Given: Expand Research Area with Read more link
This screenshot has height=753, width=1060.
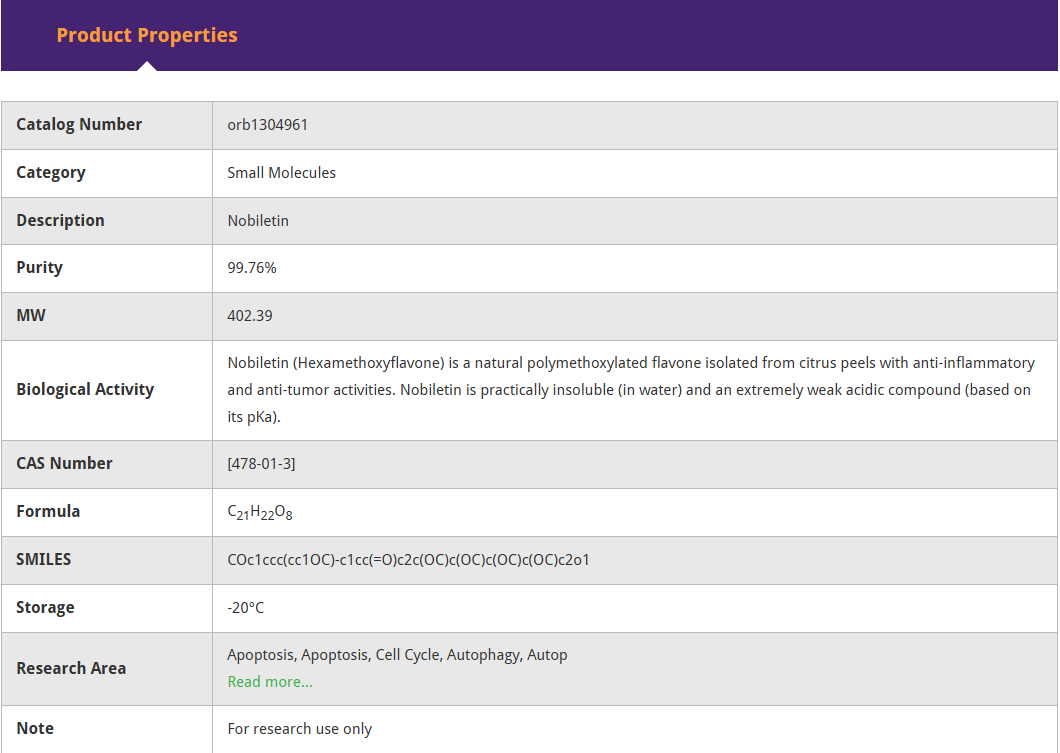Looking at the screenshot, I should 270,681.
